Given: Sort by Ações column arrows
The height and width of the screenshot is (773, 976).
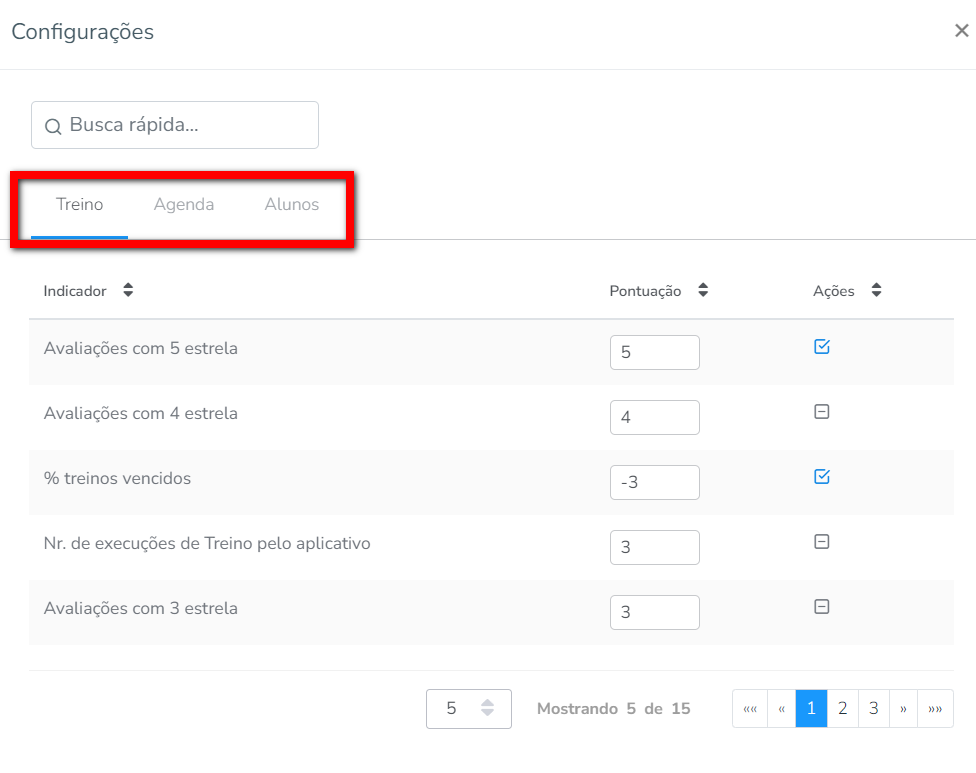Looking at the screenshot, I should pos(876,291).
